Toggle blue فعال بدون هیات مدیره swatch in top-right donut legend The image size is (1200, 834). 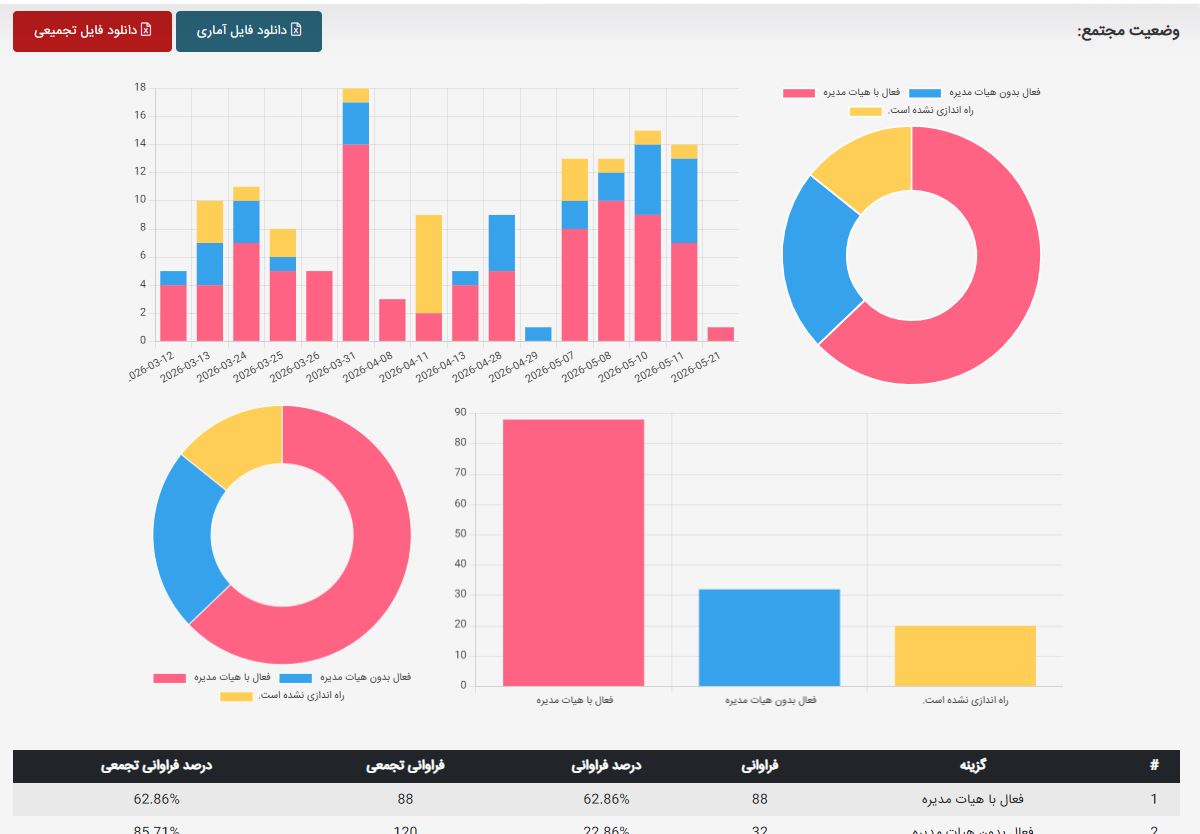point(926,93)
